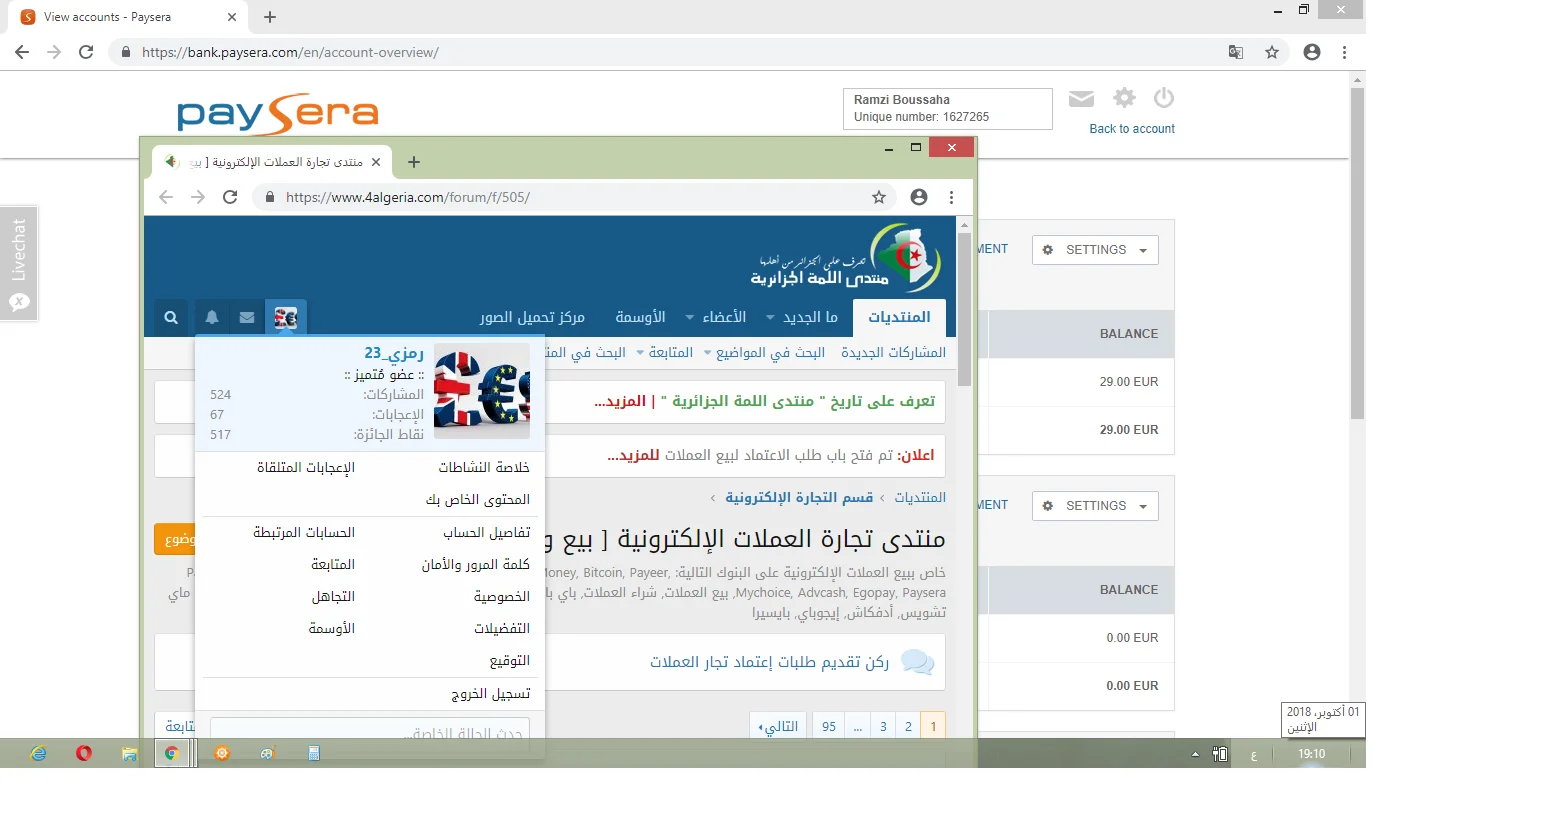Click الأوسمة navigation item
Viewport: 1548px width, 836px height.
[x=640, y=317]
